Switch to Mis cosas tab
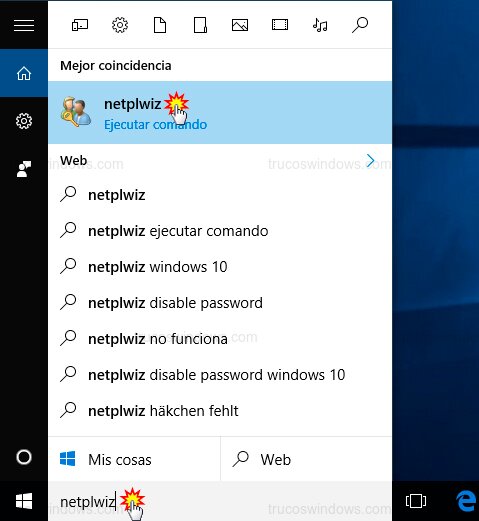This screenshot has height=521, width=479. click(134, 459)
